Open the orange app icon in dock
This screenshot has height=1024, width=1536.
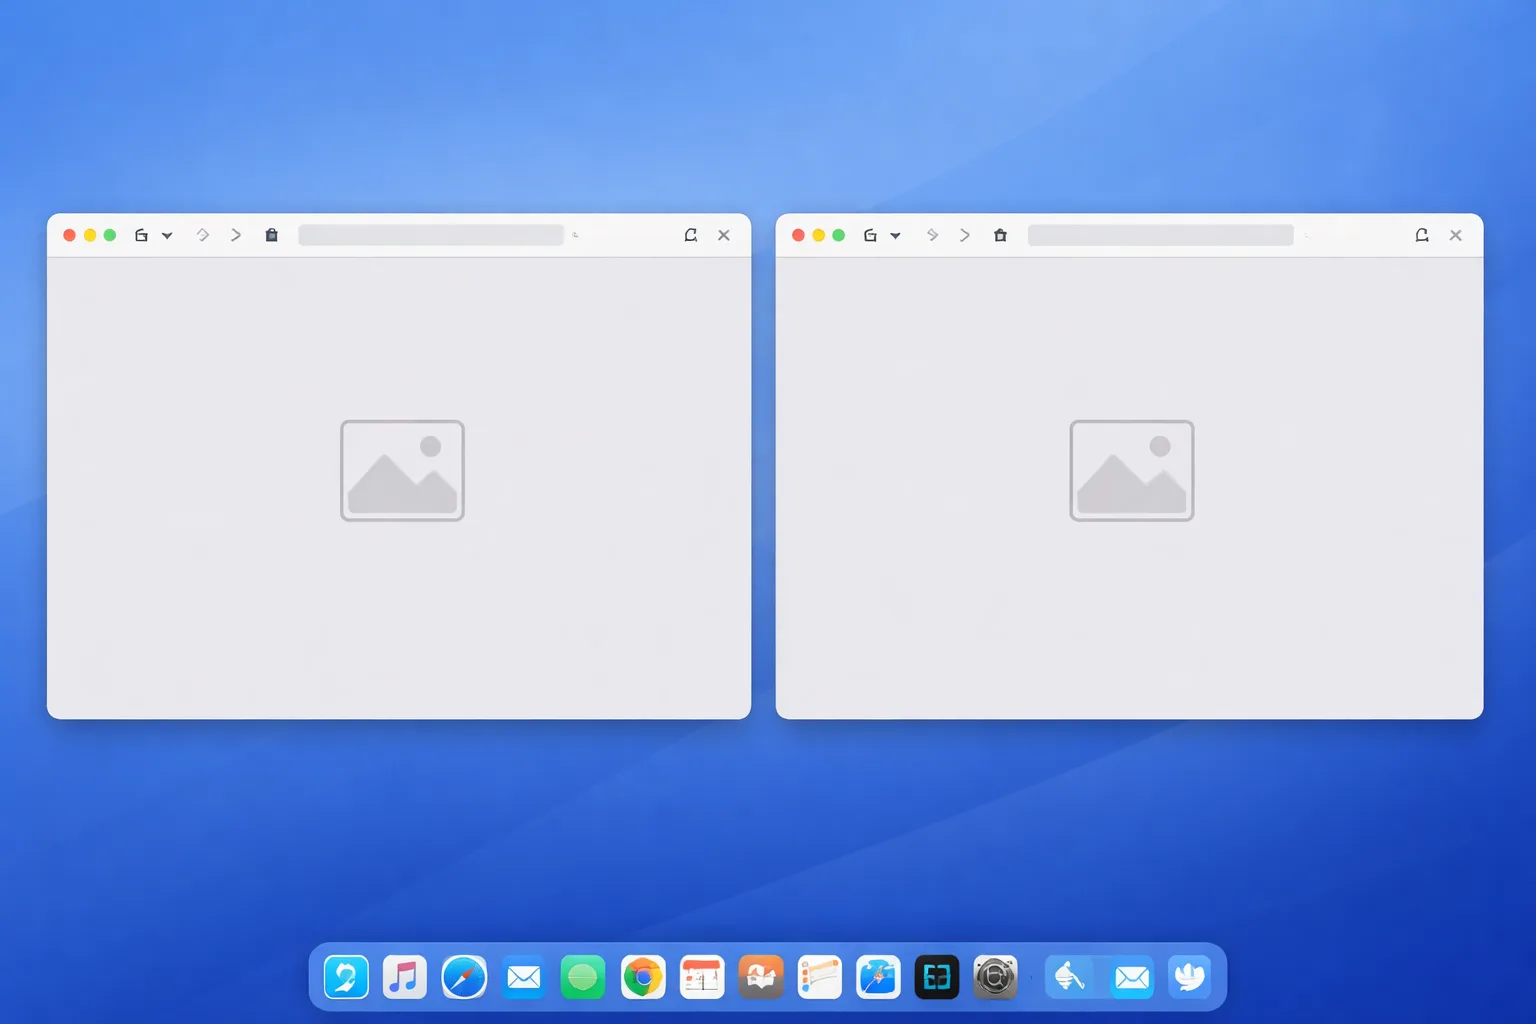(x=761, y=977)
